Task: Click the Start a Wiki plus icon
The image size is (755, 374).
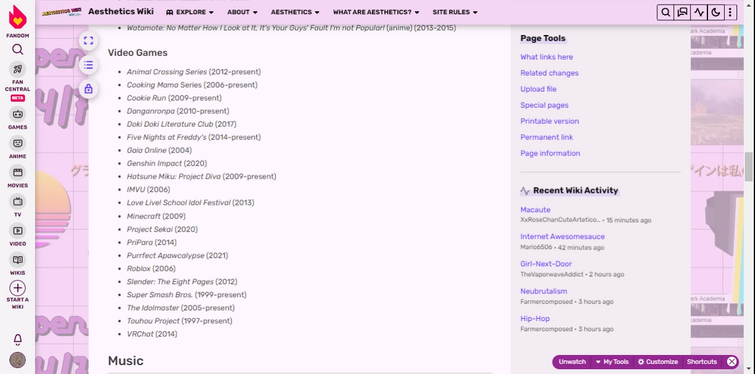Action: tap(17, 288)
